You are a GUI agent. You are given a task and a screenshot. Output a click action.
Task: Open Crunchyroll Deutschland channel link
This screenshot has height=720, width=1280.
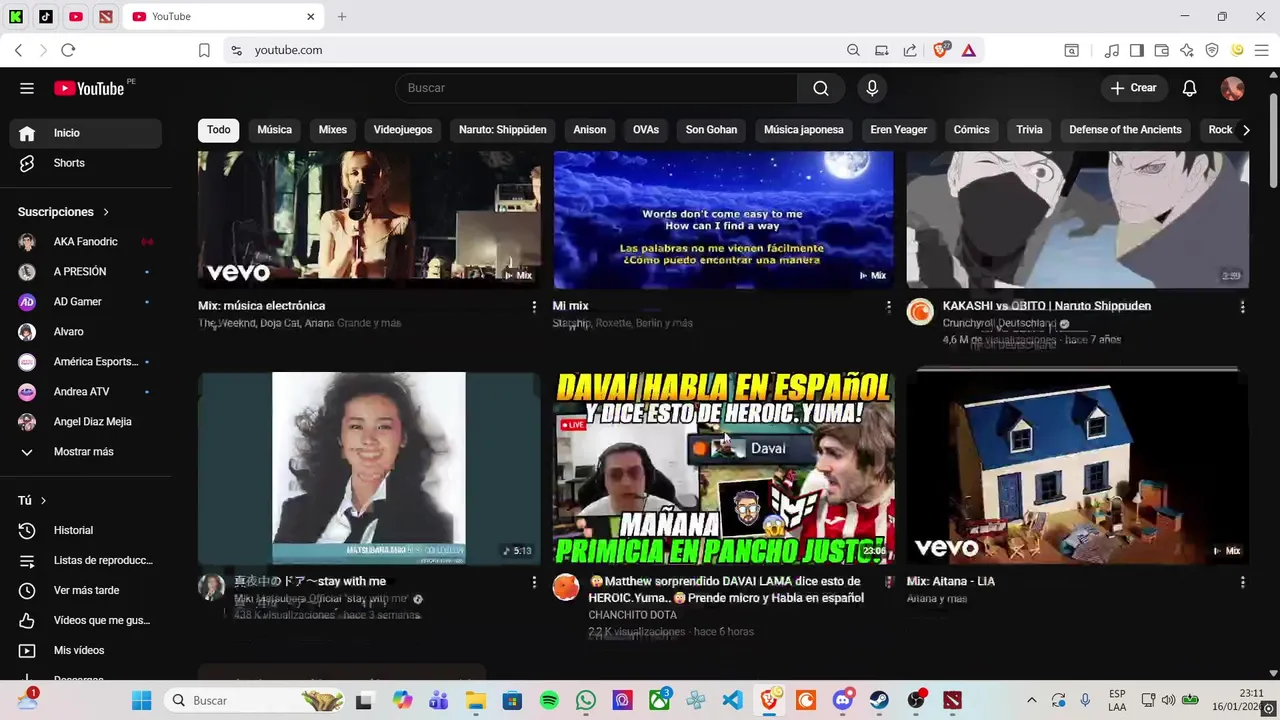(x=1000, y=323)
